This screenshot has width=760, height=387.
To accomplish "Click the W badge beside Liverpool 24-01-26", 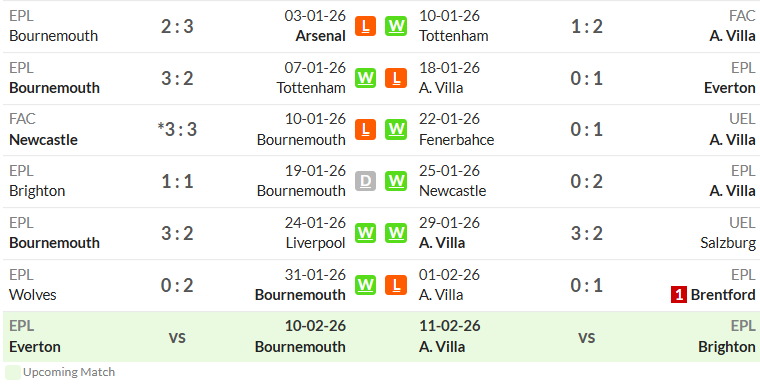I will pos(365,233).
